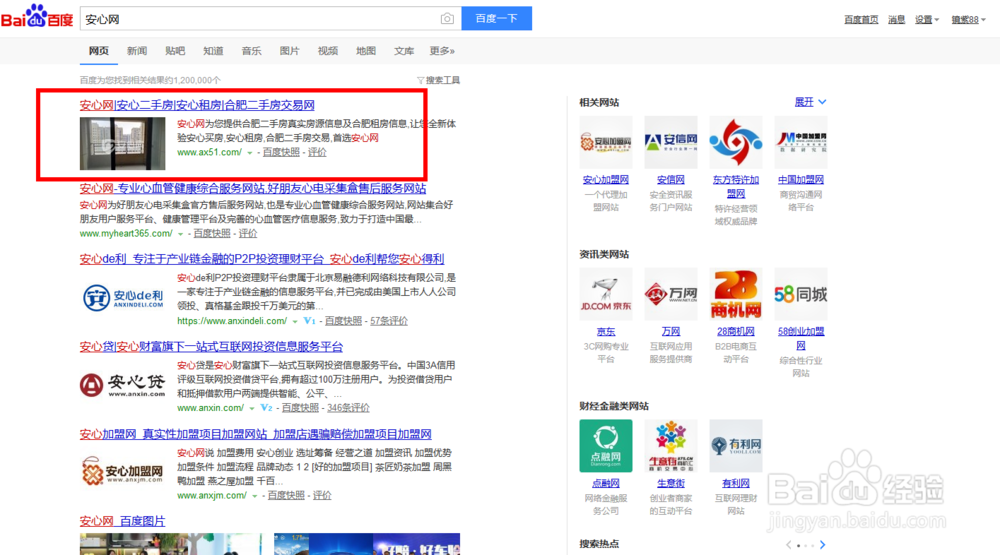Expand the arrow beside www.myheart365.com

tap(180, 234)
